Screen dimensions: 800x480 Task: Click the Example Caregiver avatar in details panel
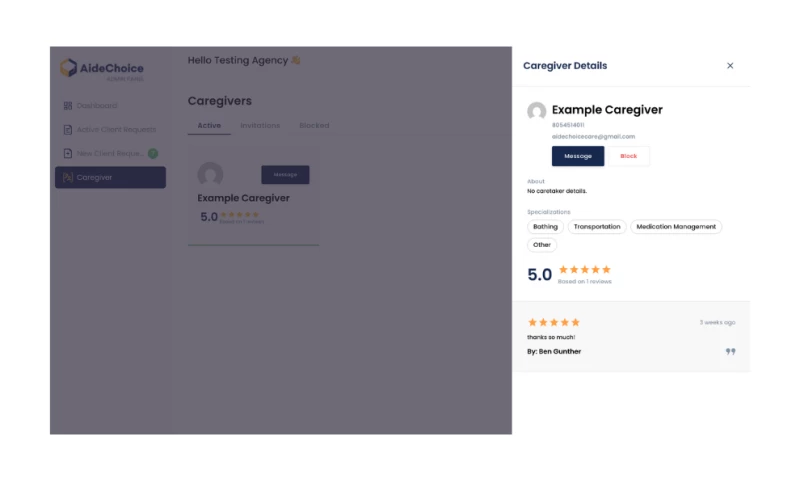click(x=537, y=111)
